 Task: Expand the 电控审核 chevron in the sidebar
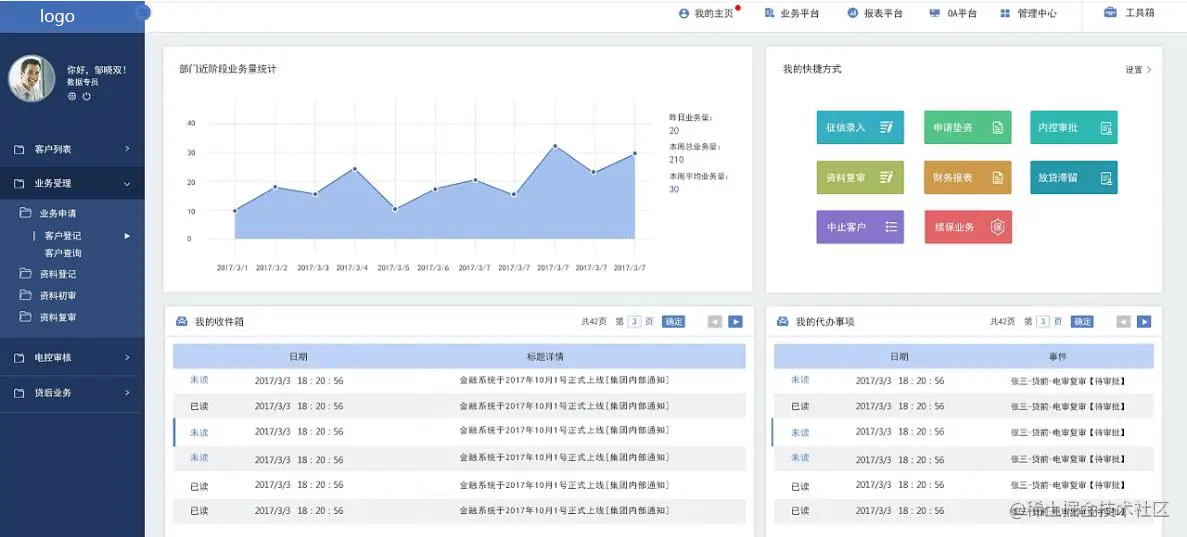(x=127, y=357)
